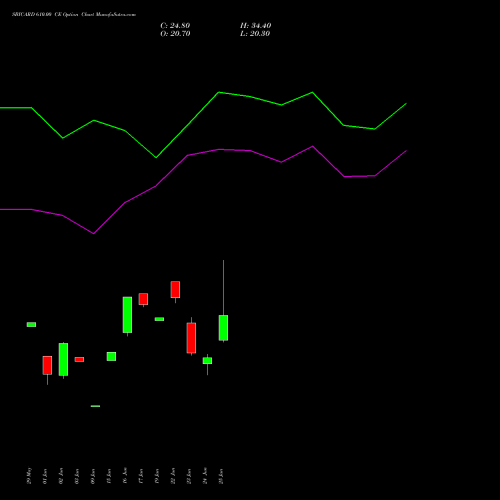The height and width of the screenshot is (500, 500).
Task: Click the red candle above 23 Jun
Action: coord(191,338)
